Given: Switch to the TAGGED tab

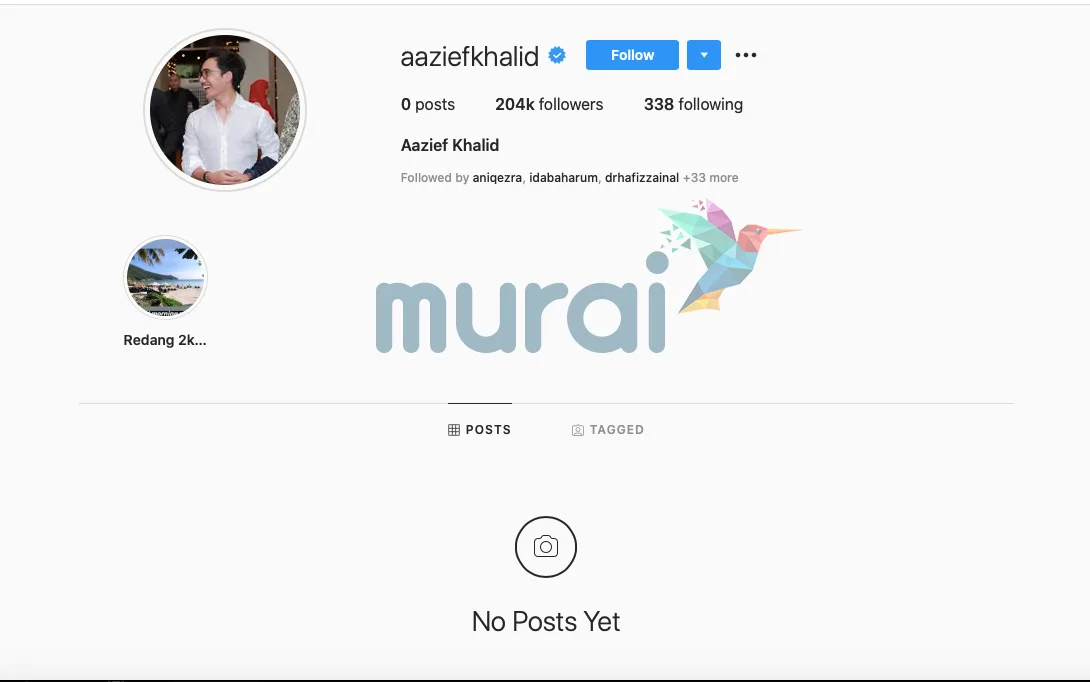Looking at the screenshot, I should pyautogui.click(x=608, y=430).
